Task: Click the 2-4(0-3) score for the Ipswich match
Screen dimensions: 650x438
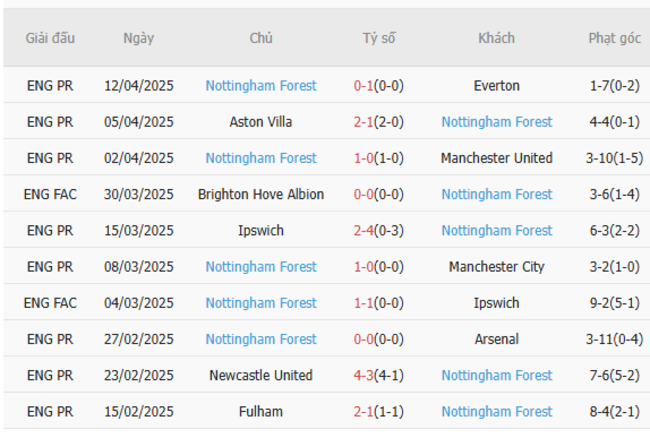Action: click(x=379, y=230)
